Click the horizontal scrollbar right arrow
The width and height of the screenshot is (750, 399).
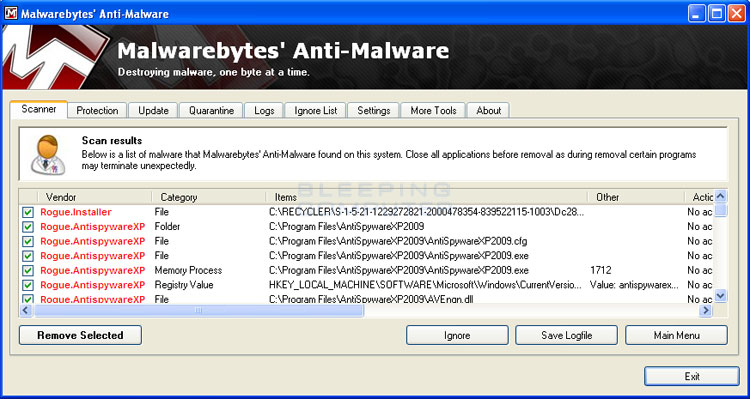[x=706, y=311]
